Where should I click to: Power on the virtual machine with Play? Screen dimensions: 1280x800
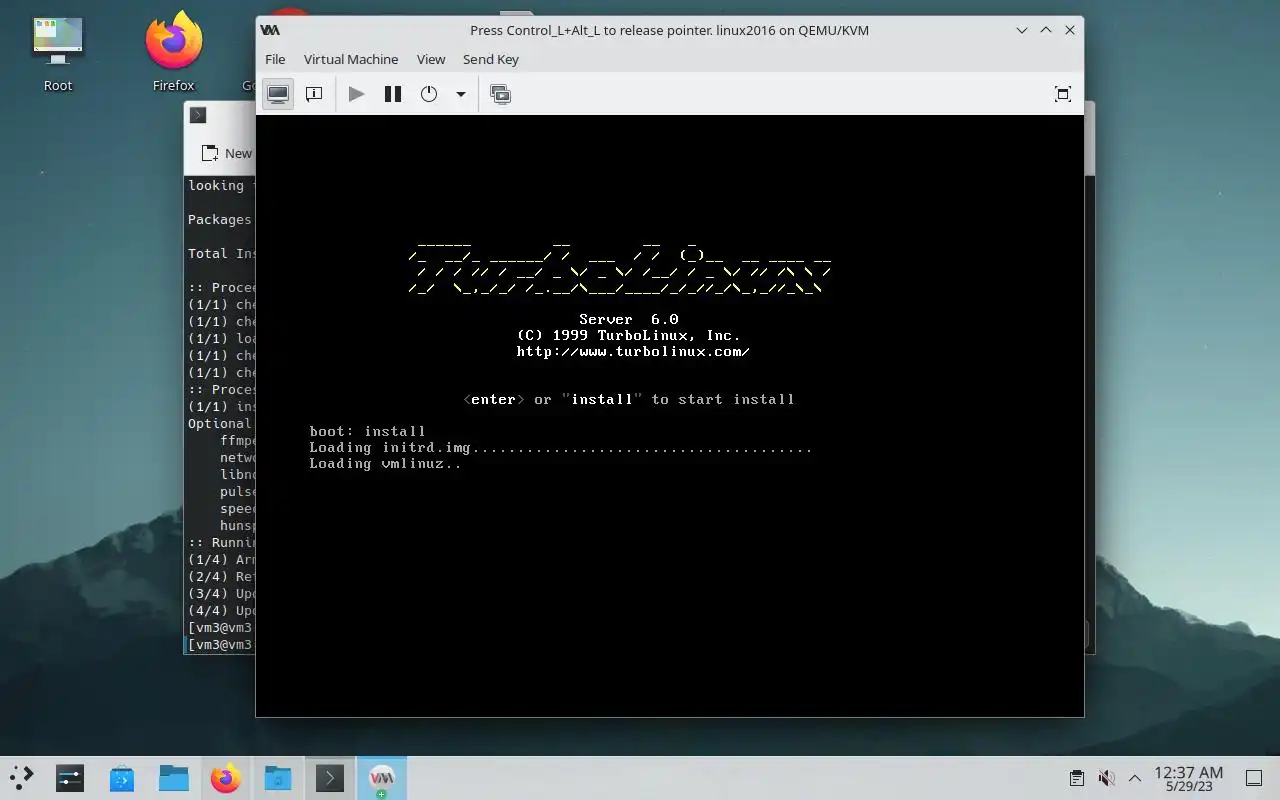[x=356, y=94]
